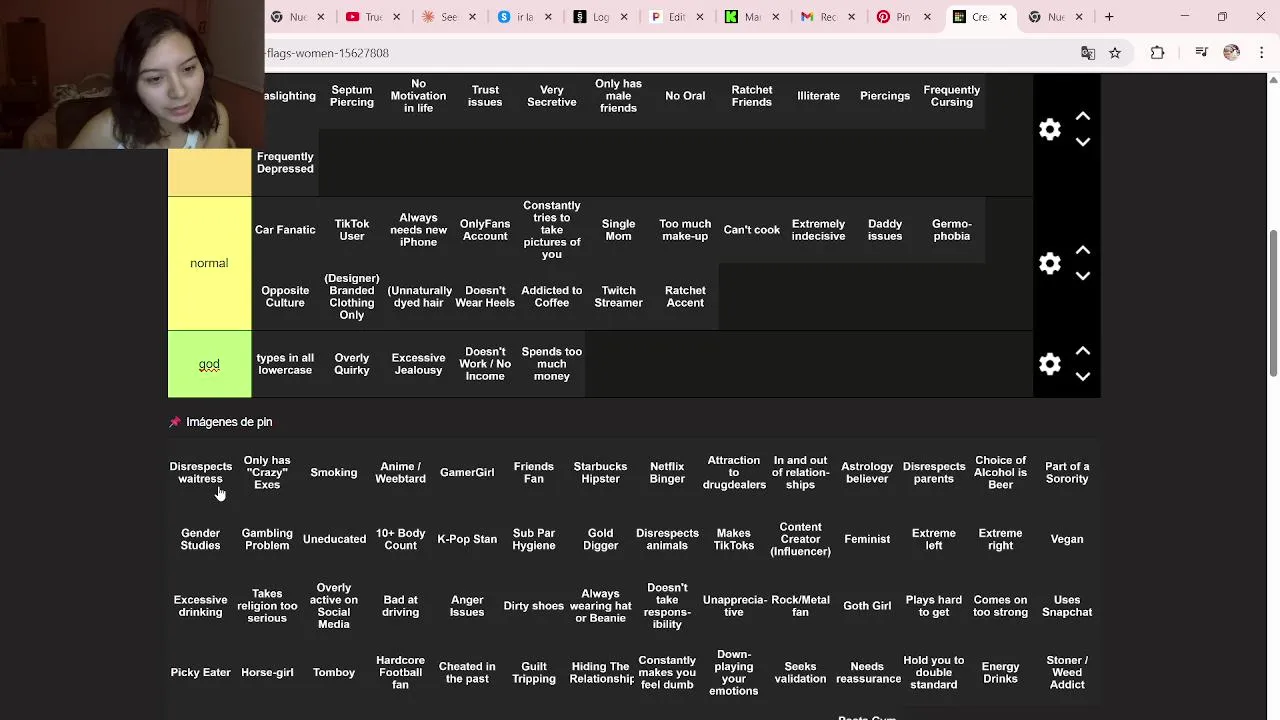Pick the 'Gold Digger' tile

pyautogui.click(x=600, y=539)
